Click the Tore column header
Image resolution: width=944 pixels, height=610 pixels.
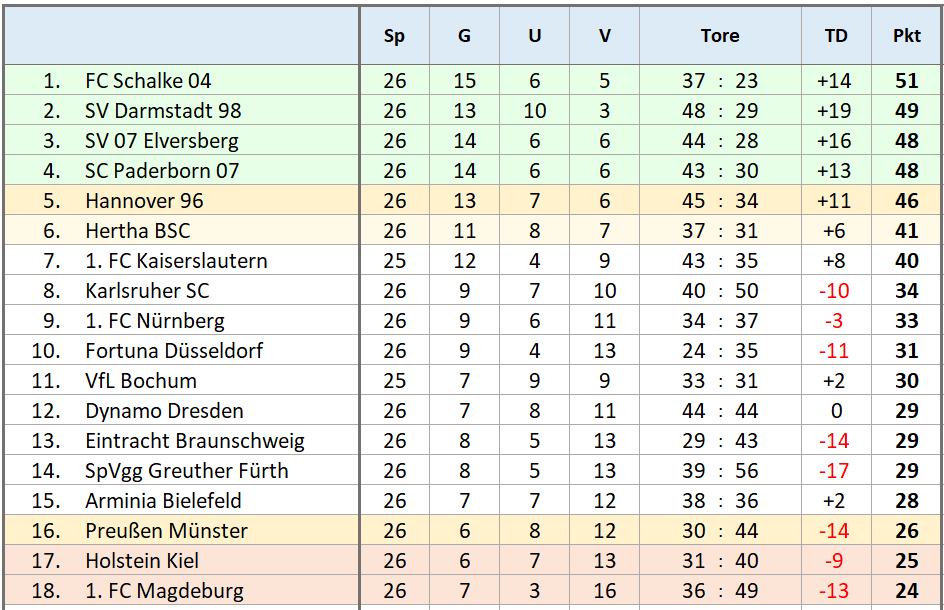tap(720, 36)
